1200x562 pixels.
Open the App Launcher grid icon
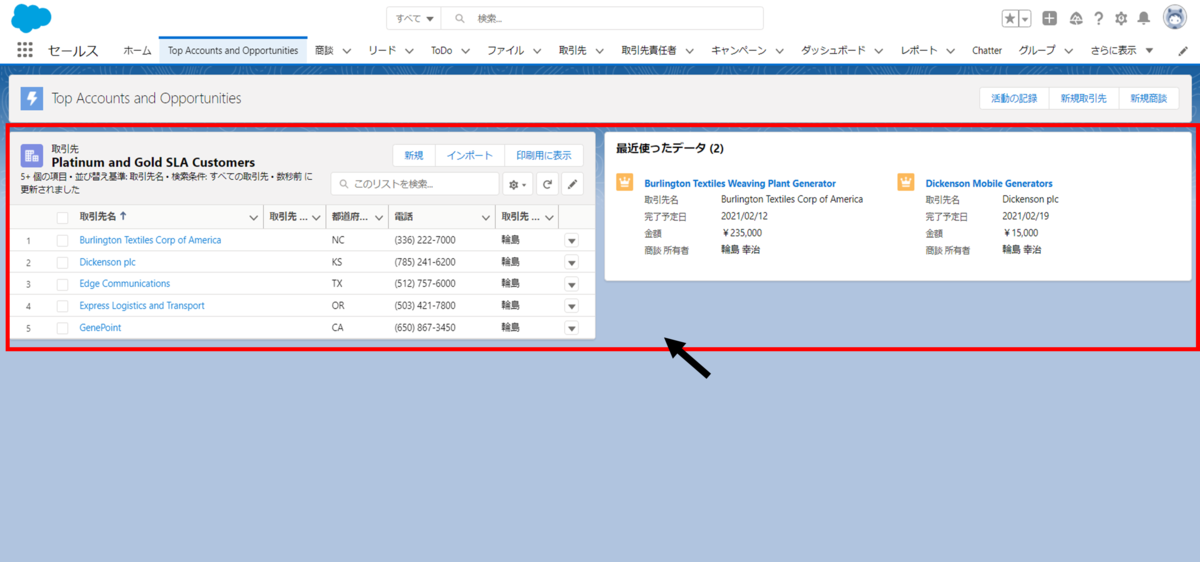(x=25, y=50)
